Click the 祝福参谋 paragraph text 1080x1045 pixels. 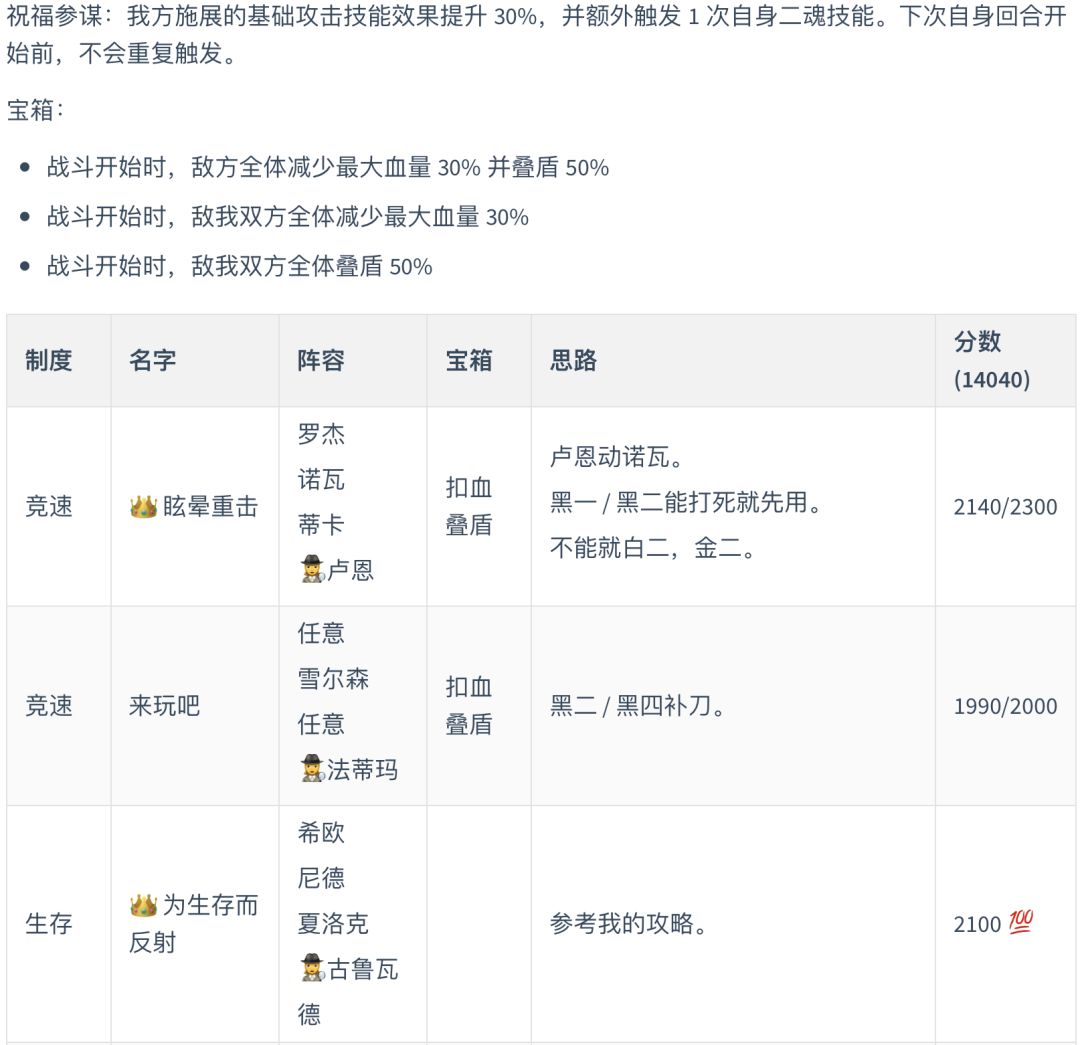pos(537,34)
